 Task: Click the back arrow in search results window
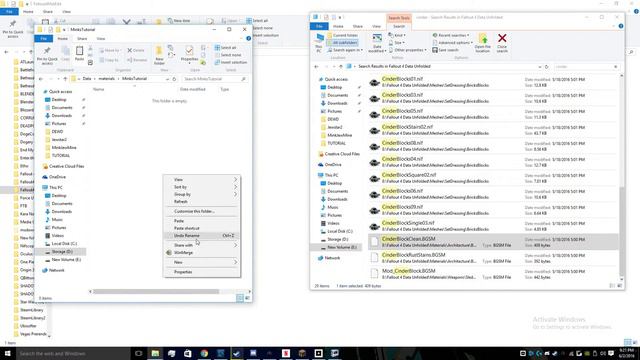(x=317, y=67)
